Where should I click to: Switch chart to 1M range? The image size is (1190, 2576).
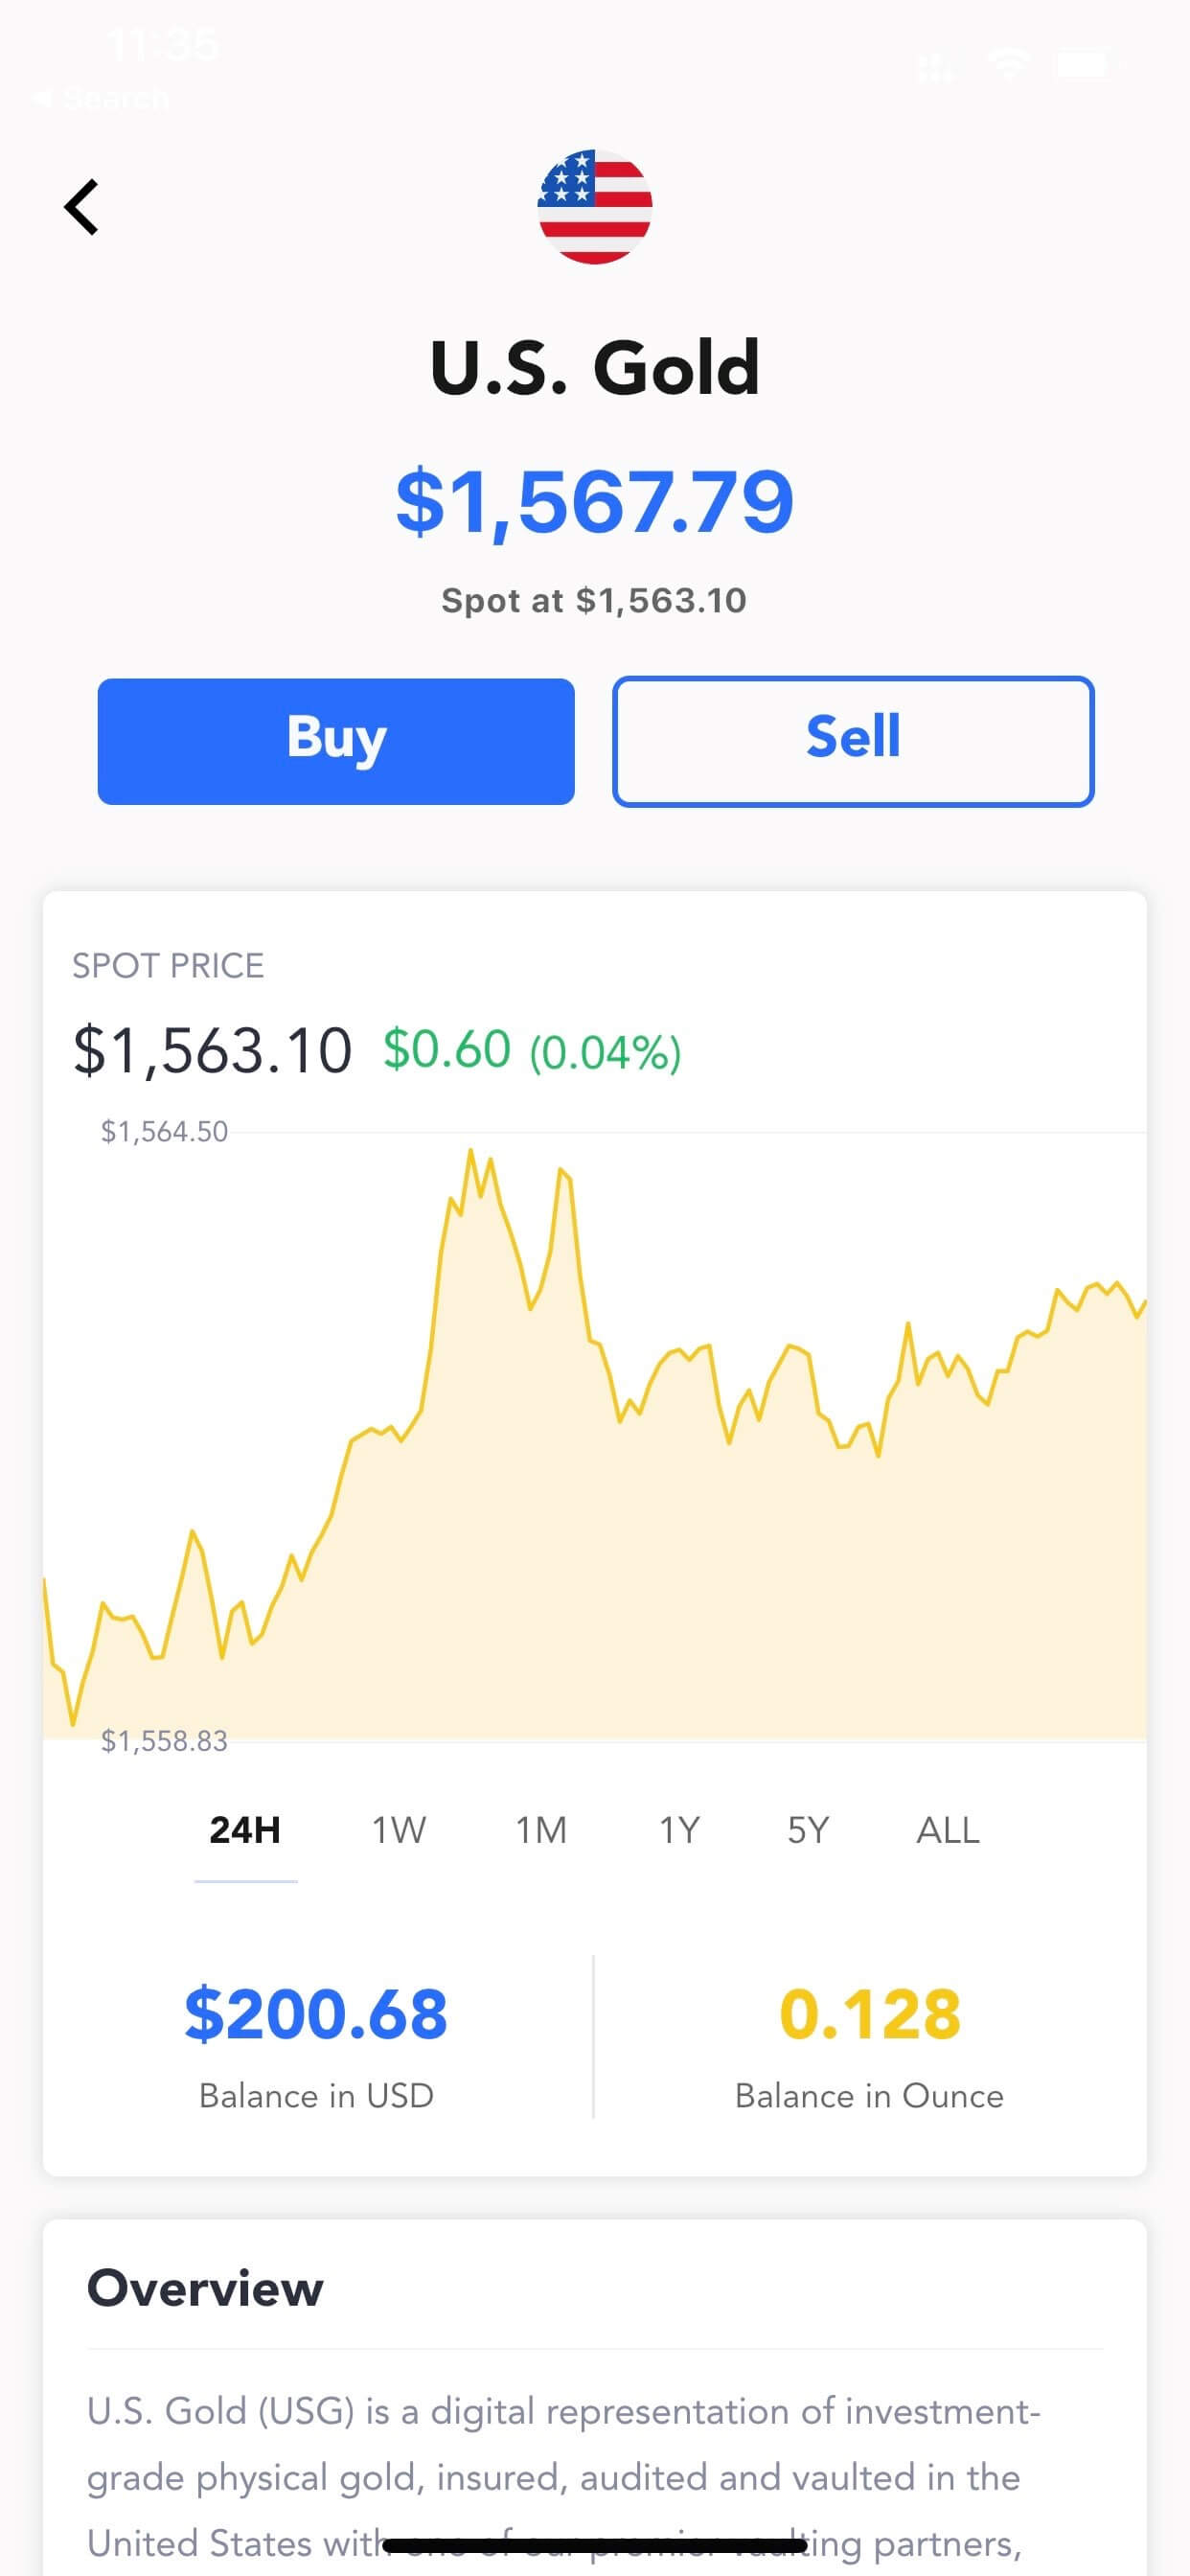[541, 1830]
